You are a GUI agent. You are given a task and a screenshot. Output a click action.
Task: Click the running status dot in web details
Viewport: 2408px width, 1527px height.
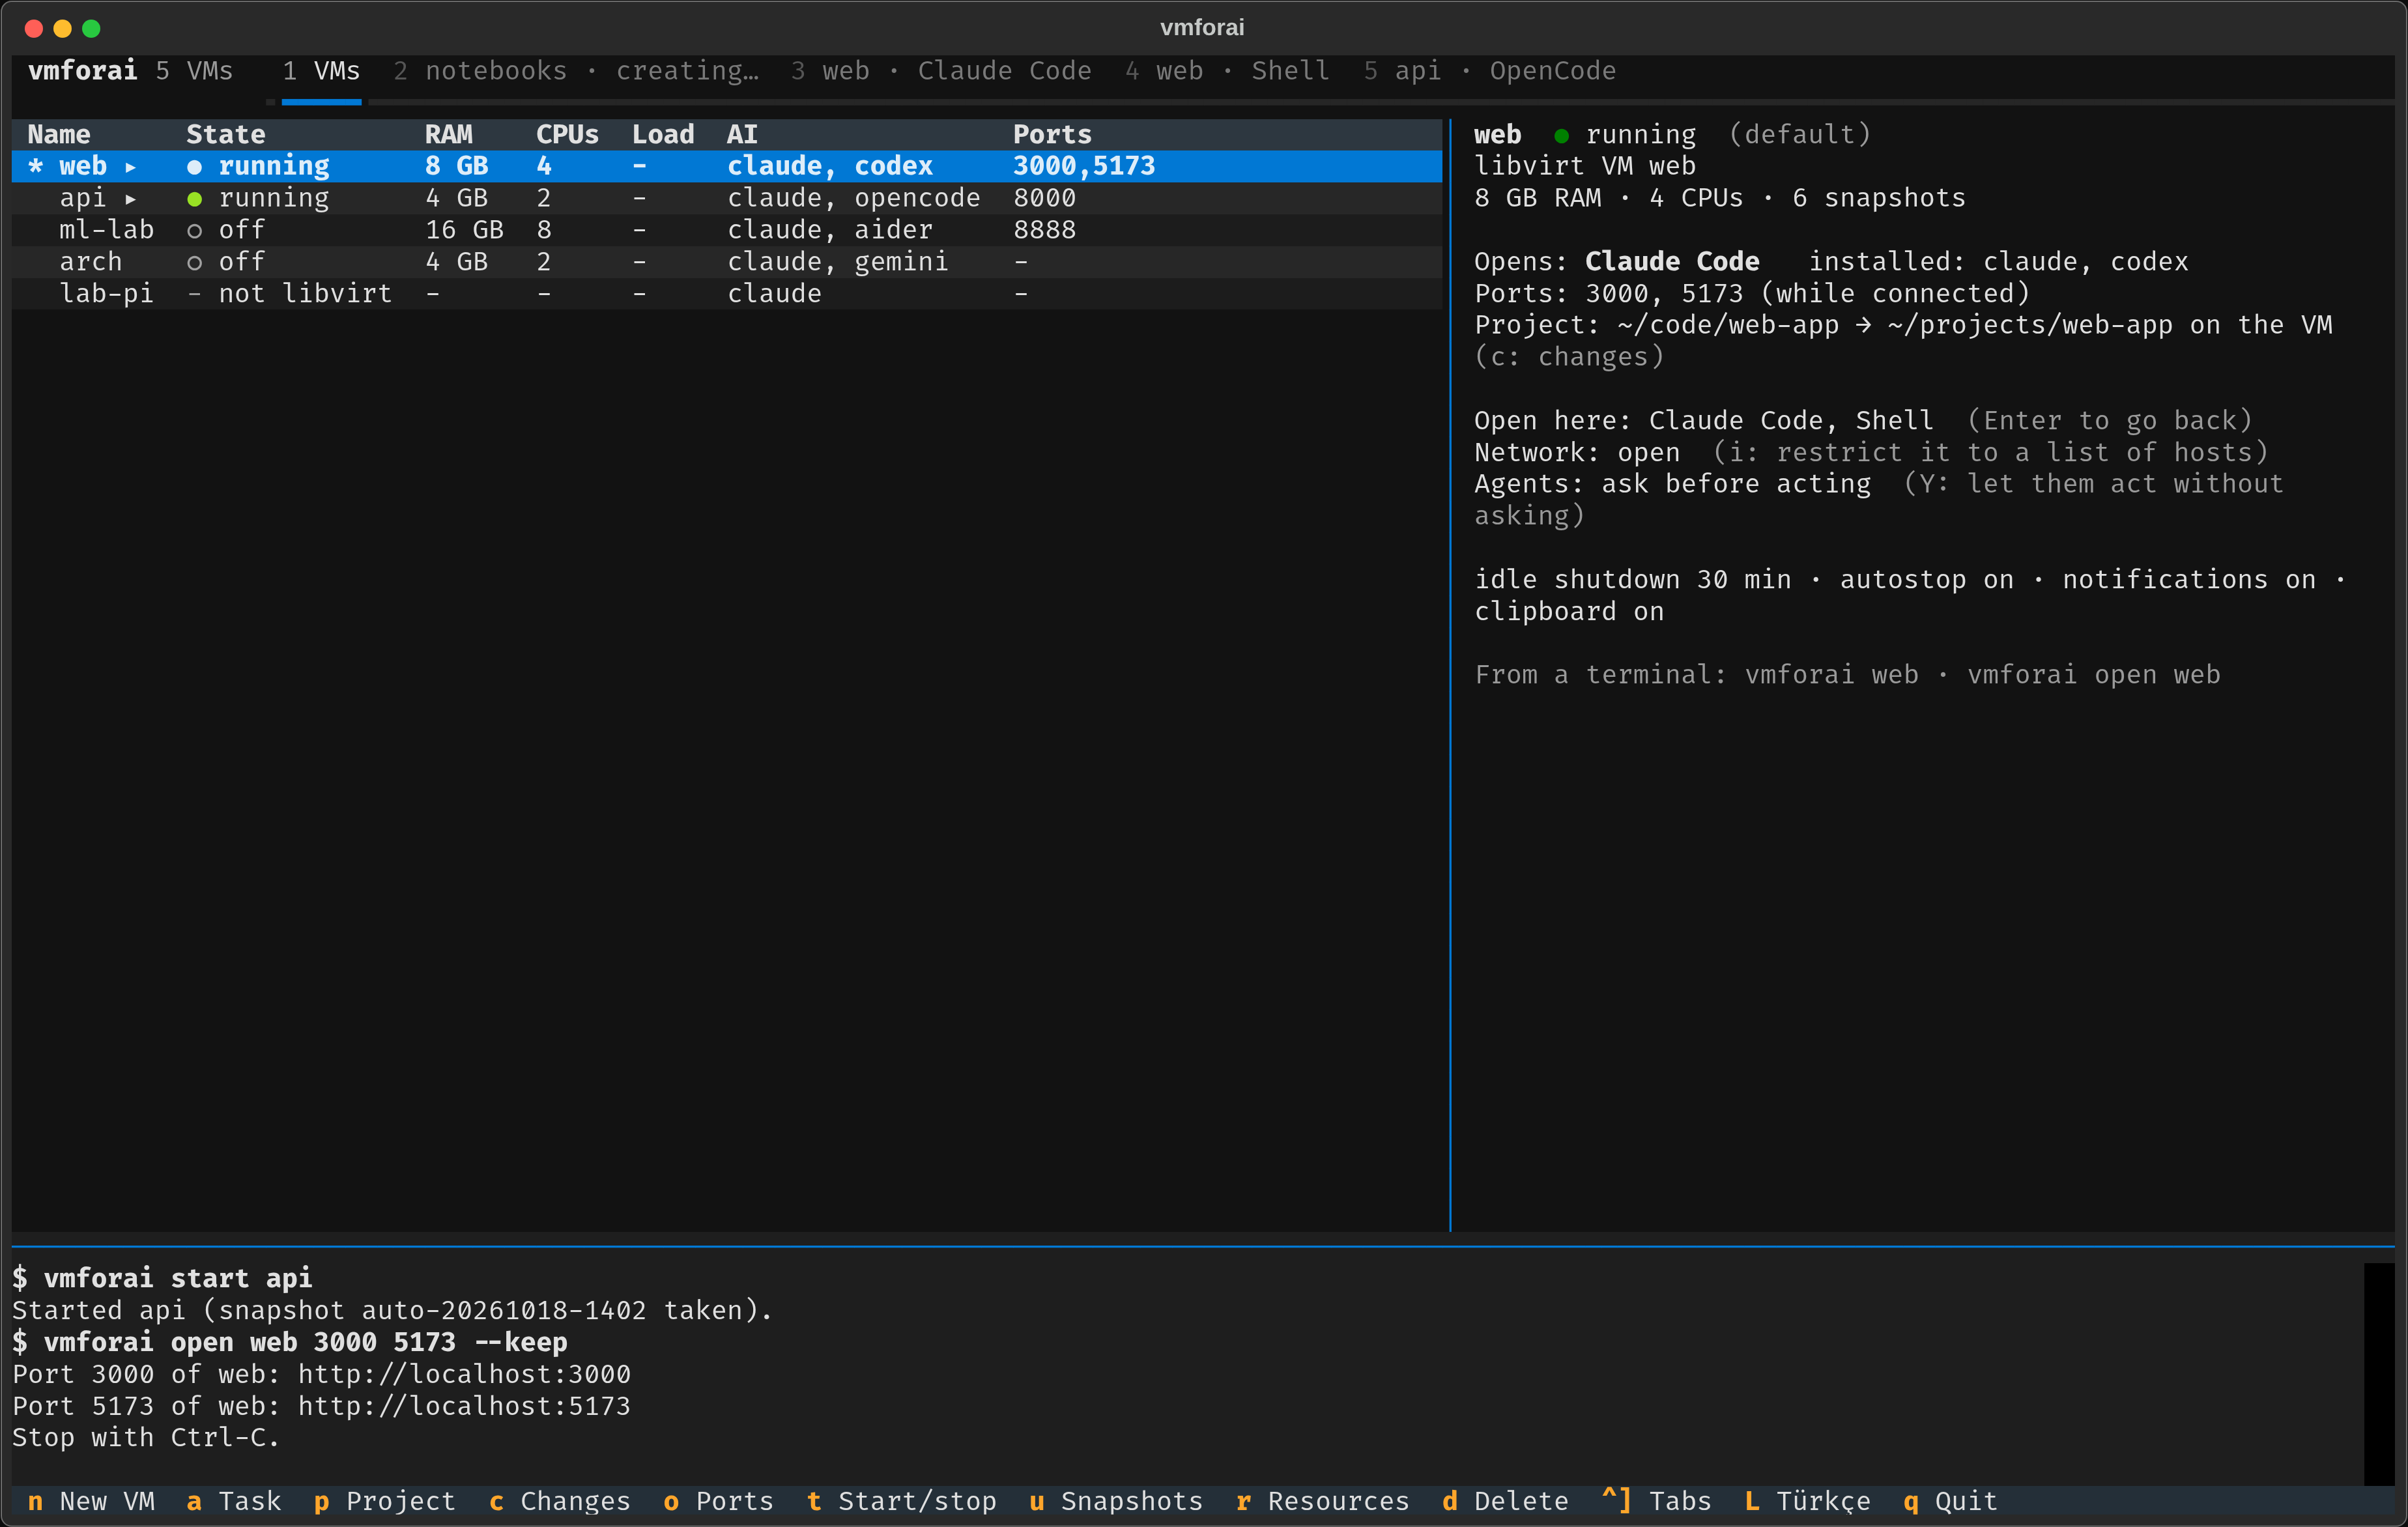[1561, 135]
